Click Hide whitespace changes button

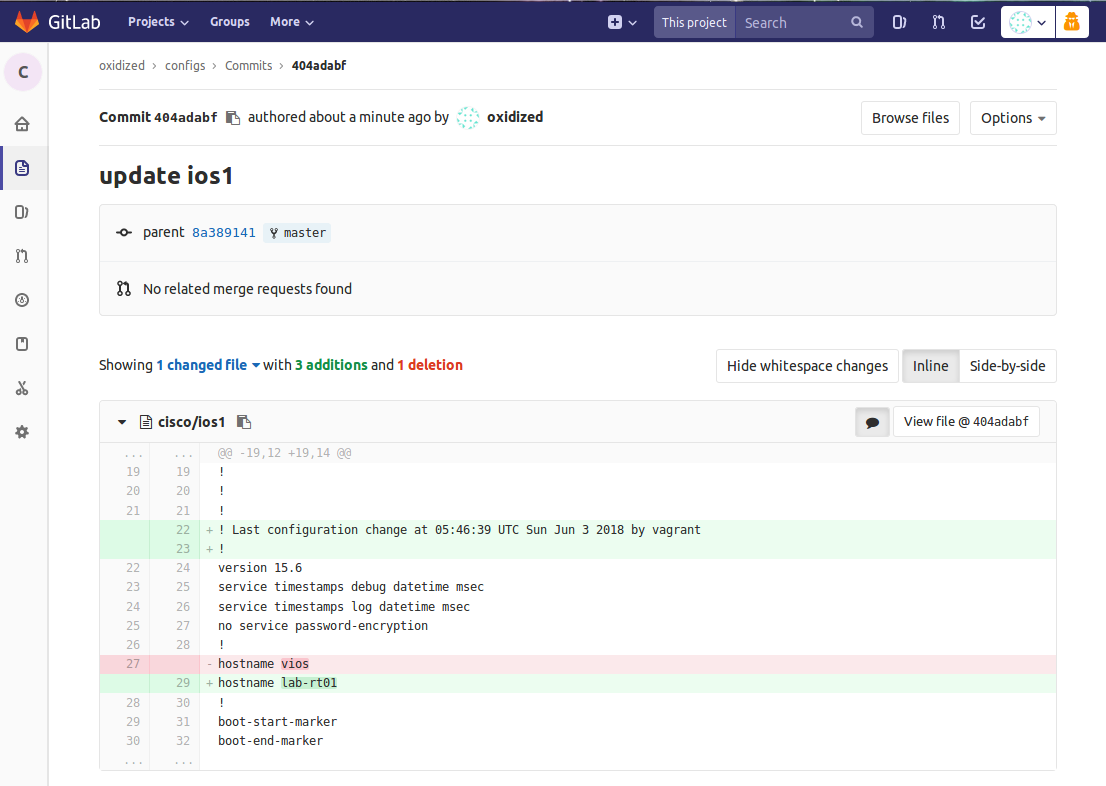pos(807,366)
